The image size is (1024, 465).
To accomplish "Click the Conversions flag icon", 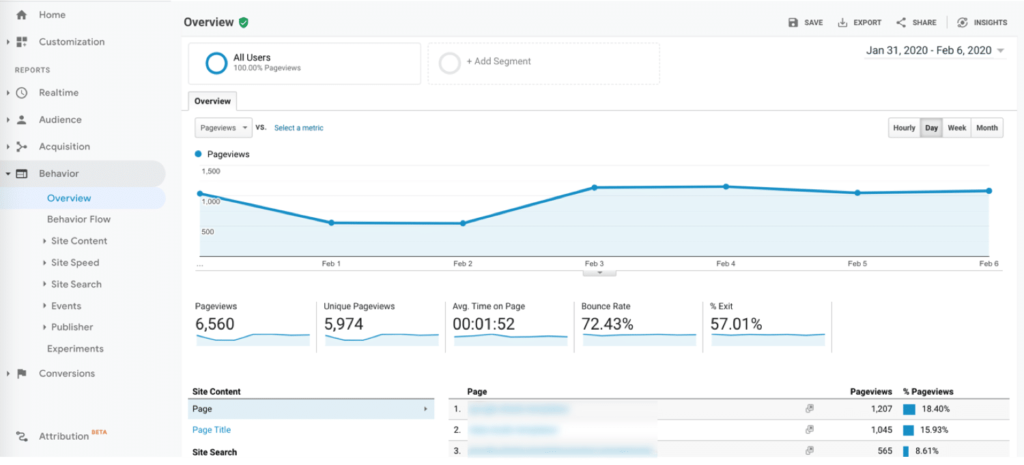I will click(x=22, y=374).
